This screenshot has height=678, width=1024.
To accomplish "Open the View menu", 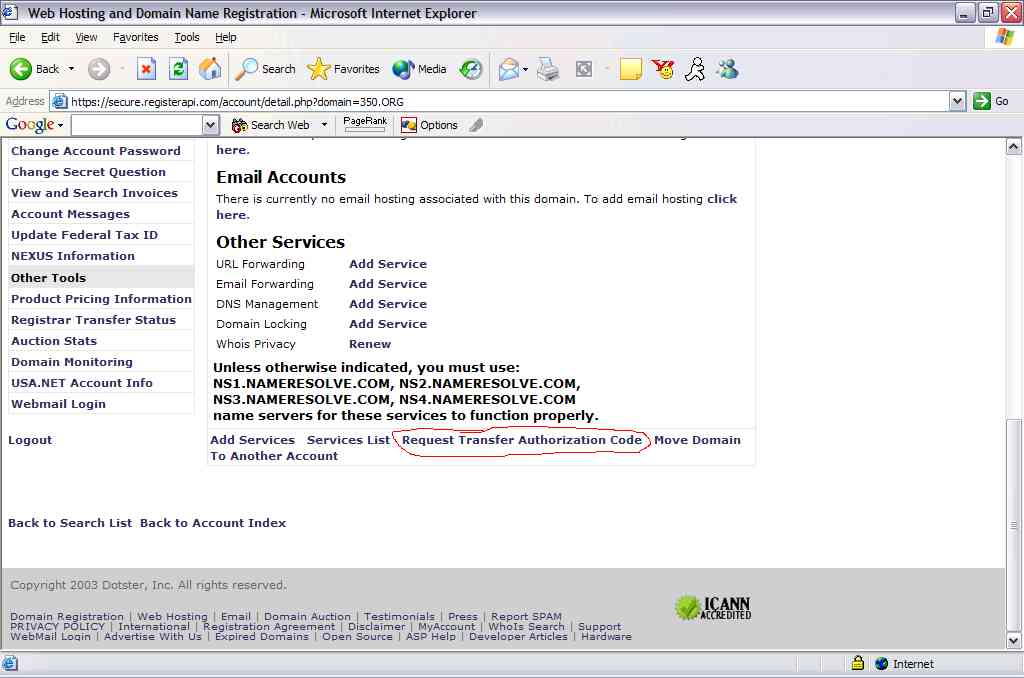I will [86, 37].
